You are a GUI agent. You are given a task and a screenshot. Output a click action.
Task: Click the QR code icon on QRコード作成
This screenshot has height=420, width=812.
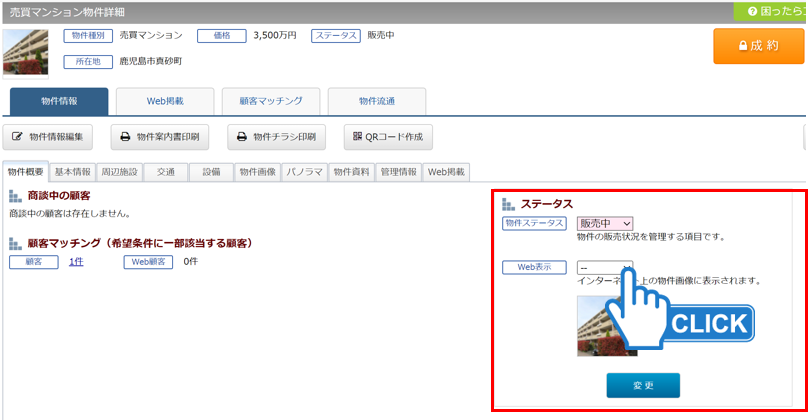pos(357,136)
